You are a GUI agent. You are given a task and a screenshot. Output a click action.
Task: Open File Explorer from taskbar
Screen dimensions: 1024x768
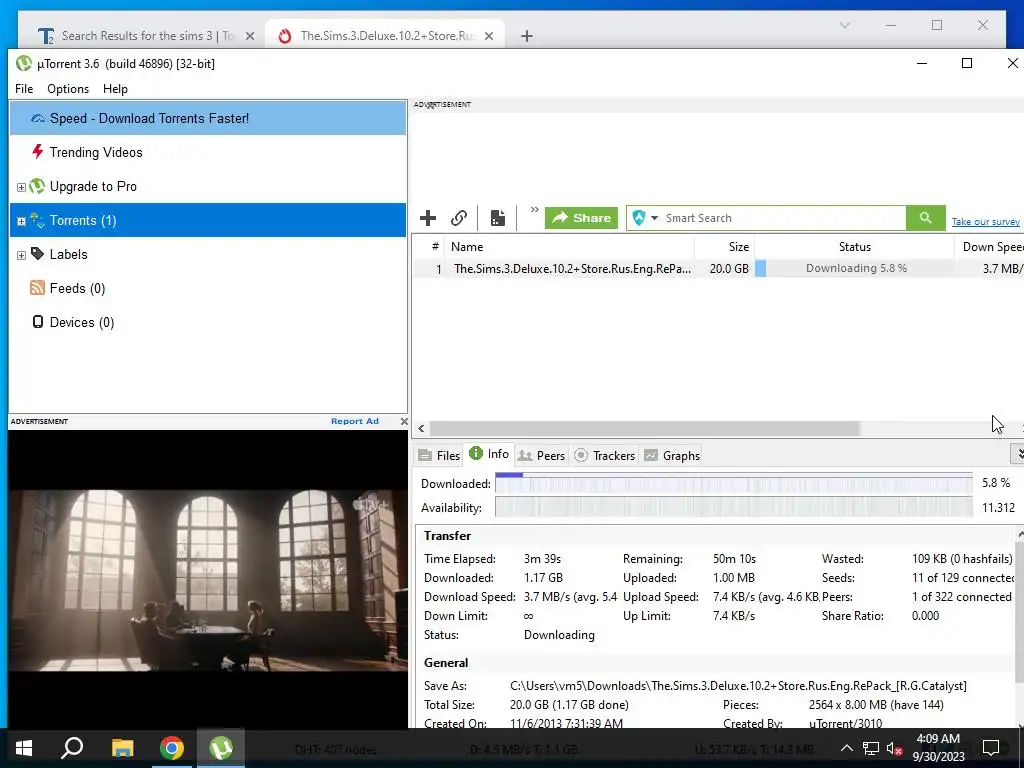pyautogui.click(x=122, y=748)
